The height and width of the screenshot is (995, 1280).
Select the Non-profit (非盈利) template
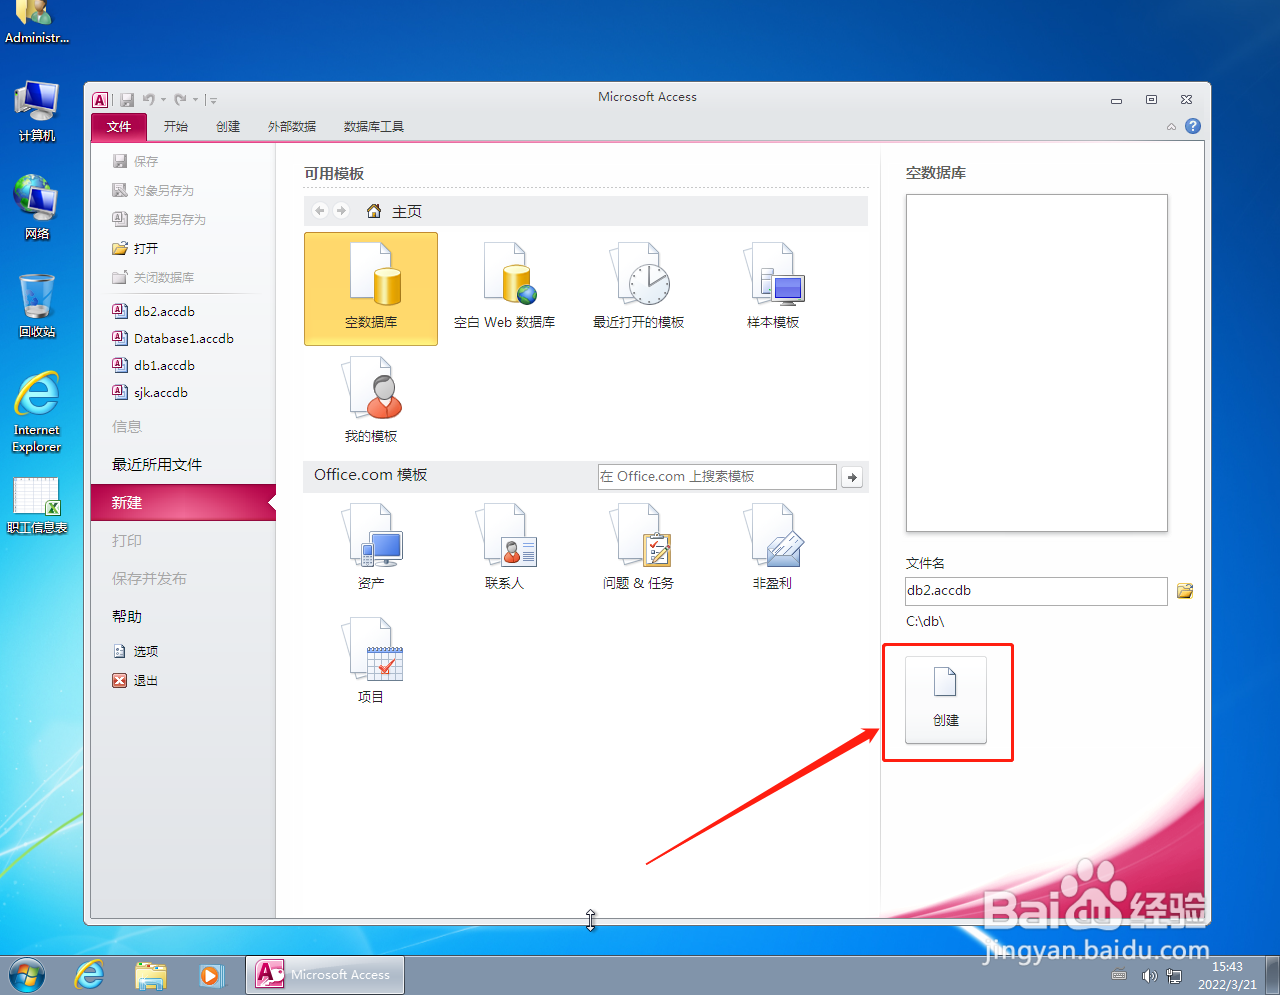pos(773,546)
